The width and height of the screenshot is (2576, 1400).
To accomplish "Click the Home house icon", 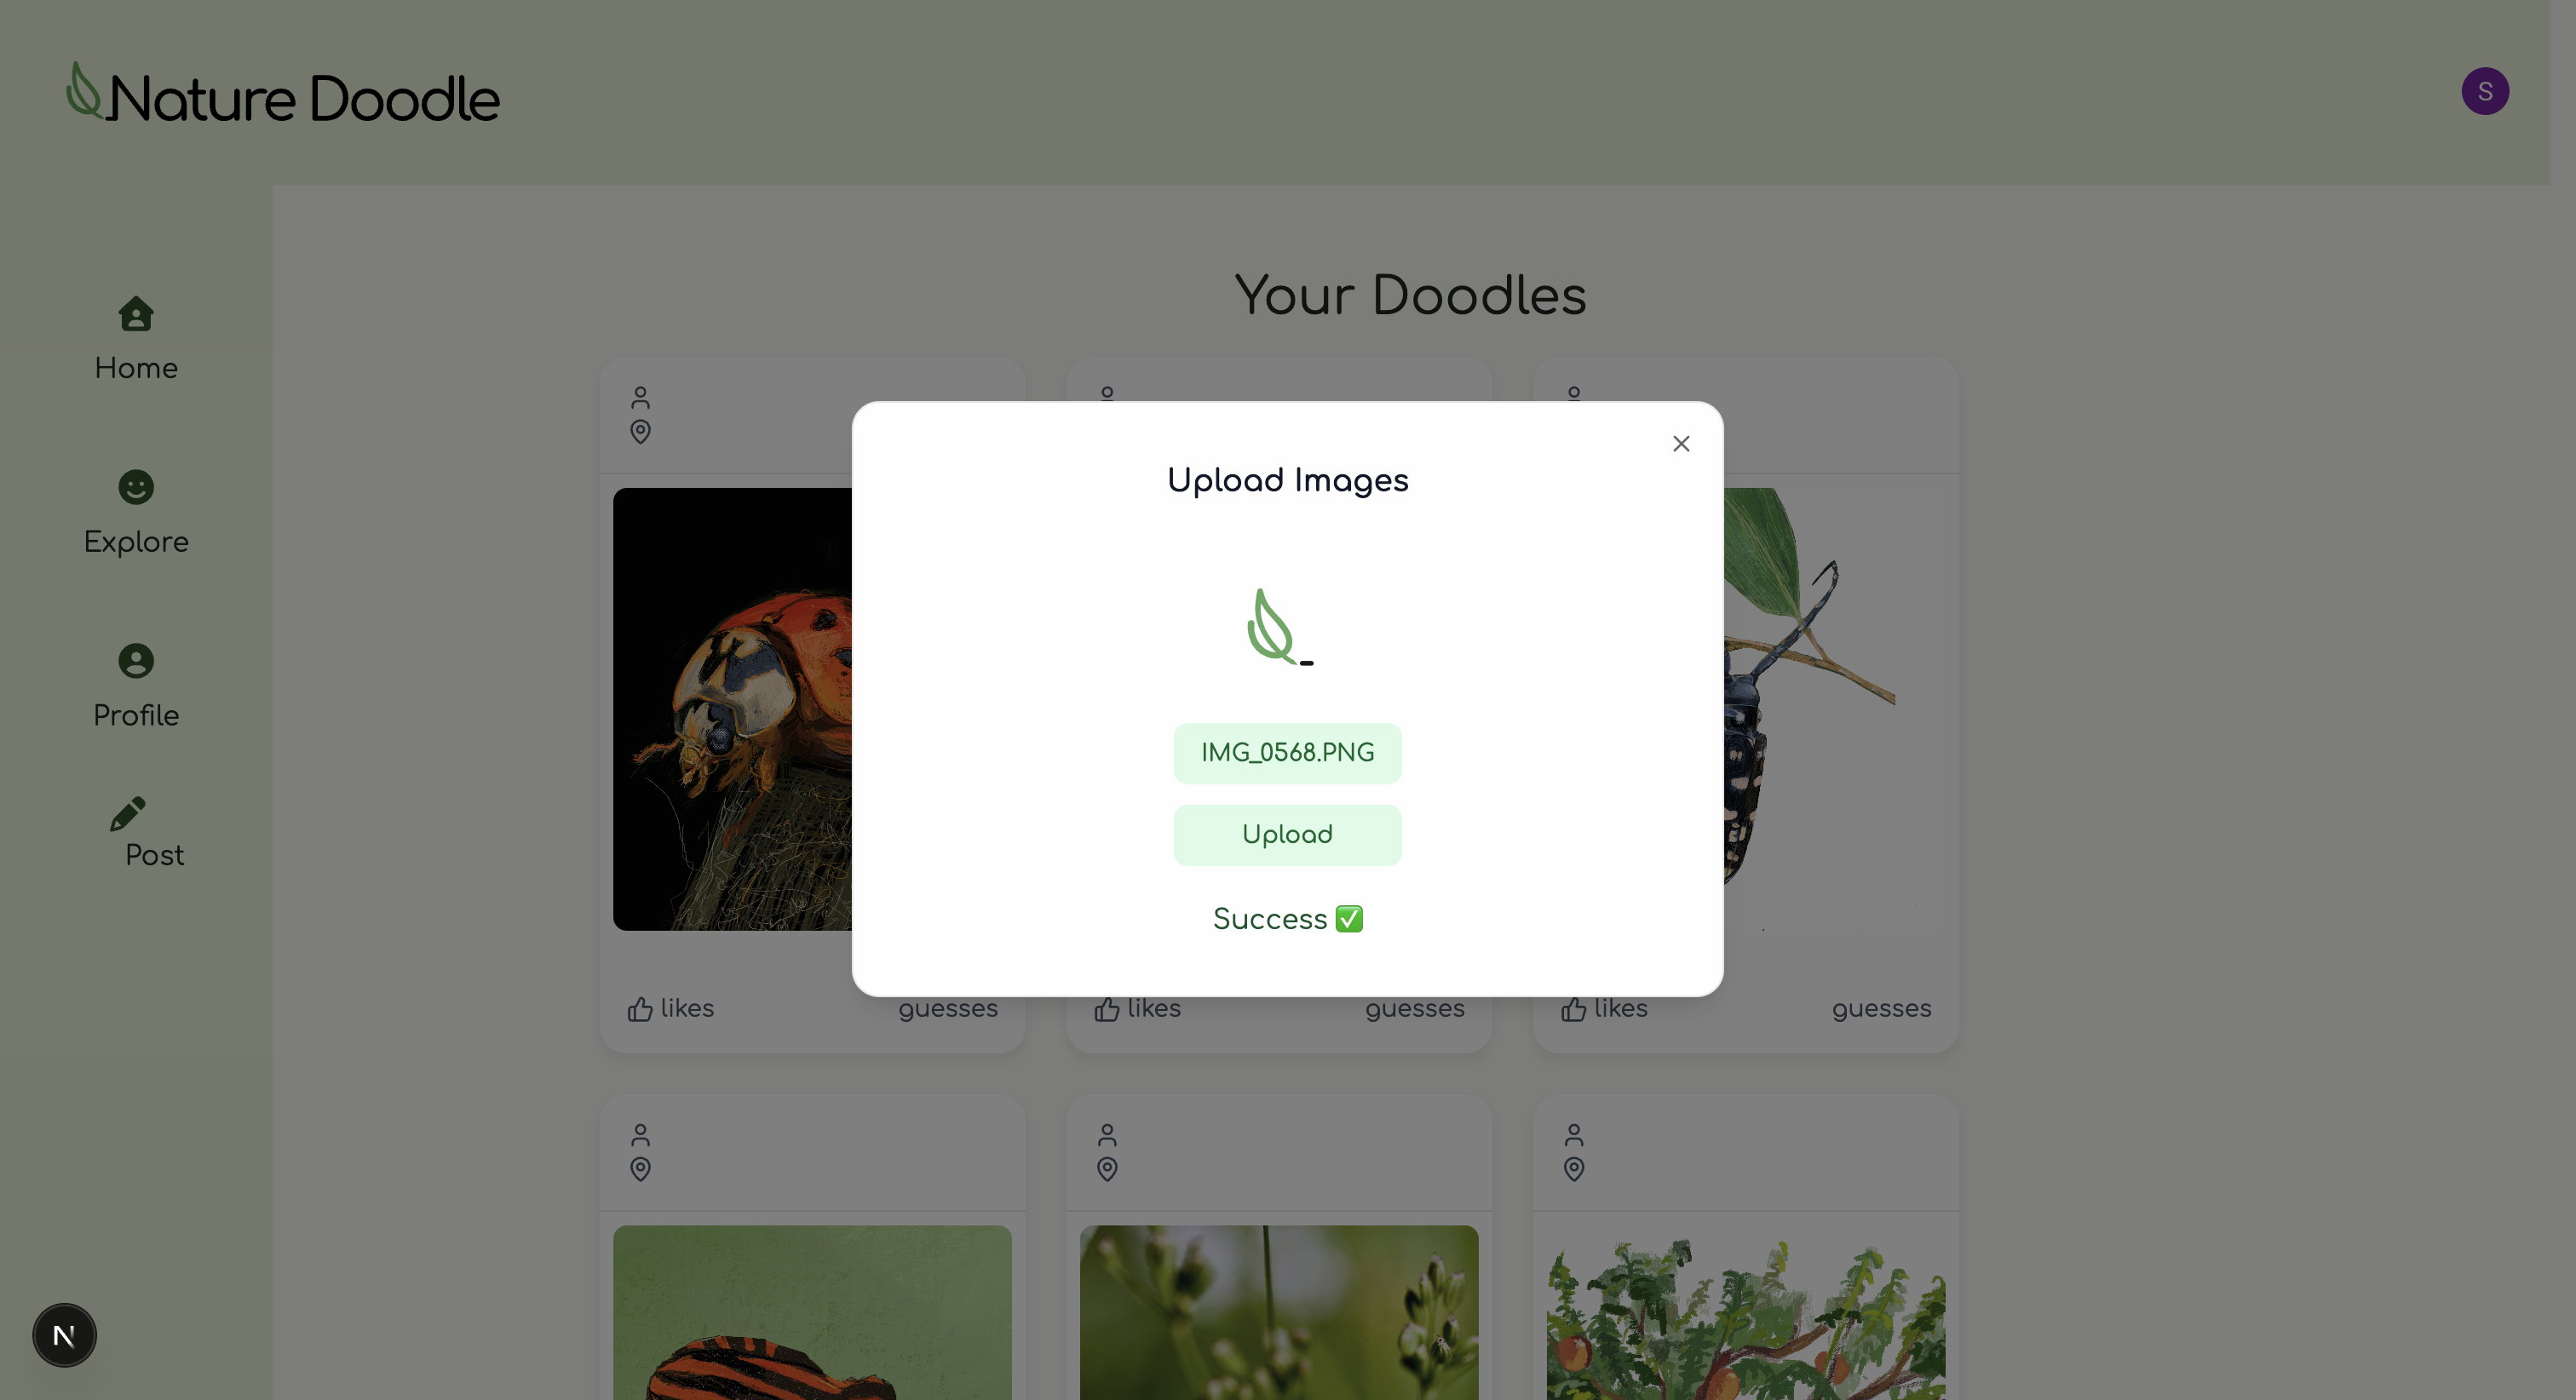I will (136, 314).
